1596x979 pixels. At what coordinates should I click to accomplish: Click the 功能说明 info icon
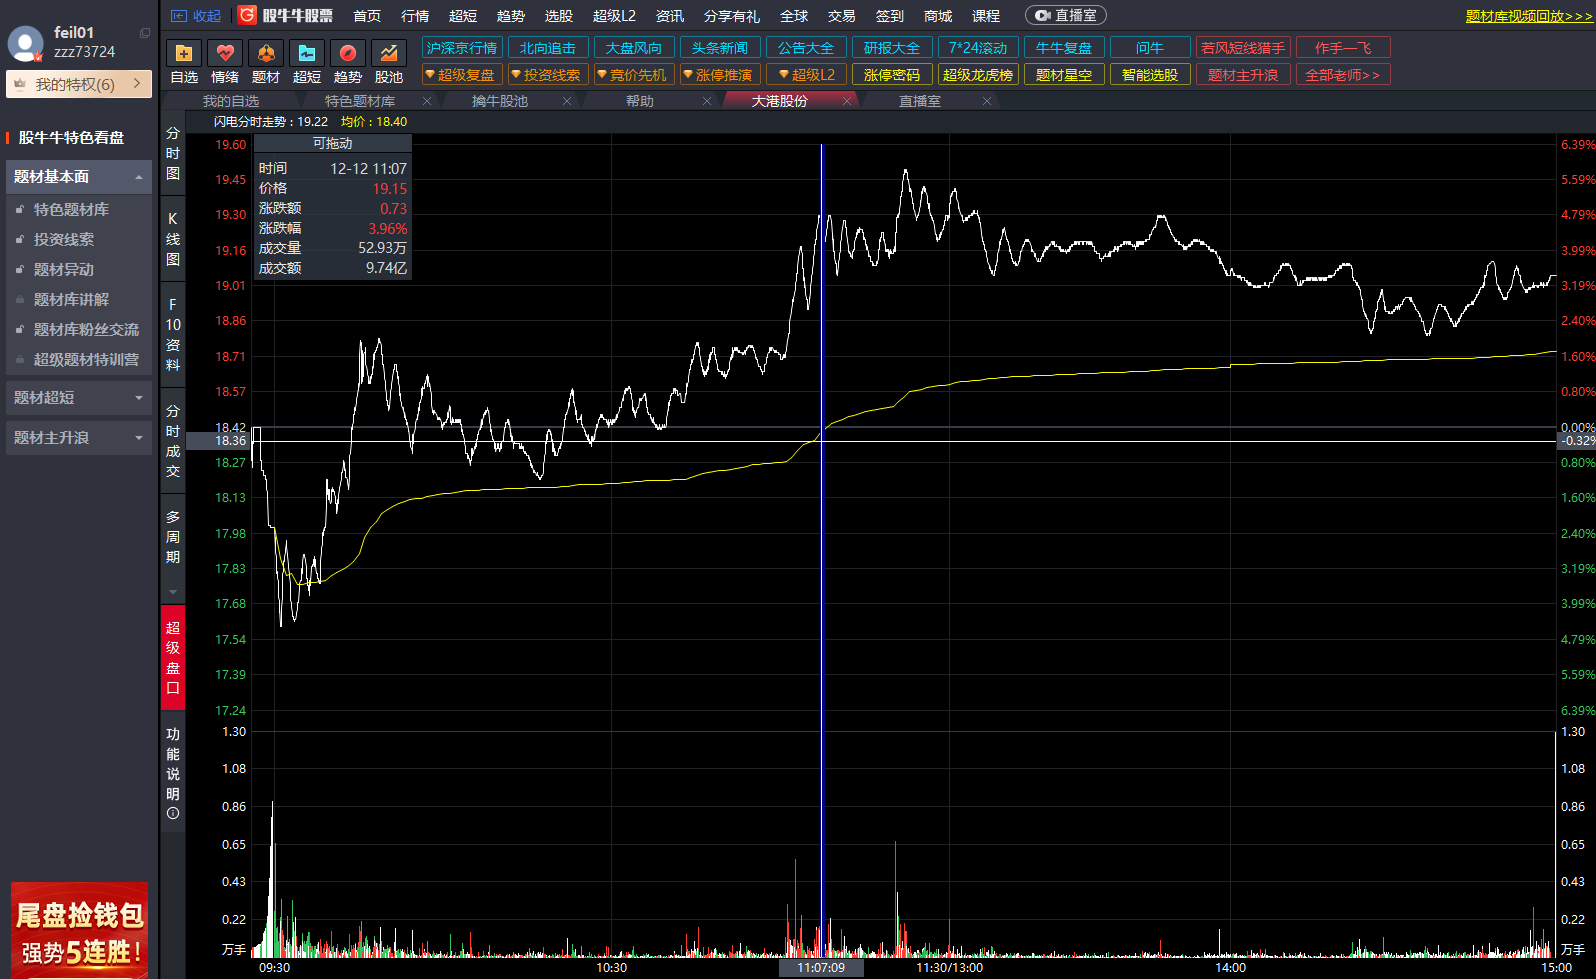tap(173, 813)
